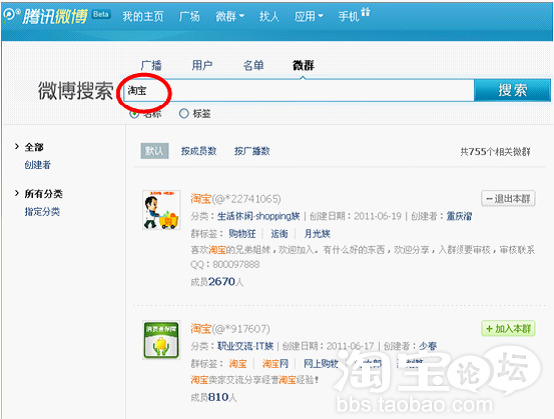This screenshot has height=419, width=554.
Task: Click the 指定分类 link
Action: pyautogui.click(x=42, y=212)
